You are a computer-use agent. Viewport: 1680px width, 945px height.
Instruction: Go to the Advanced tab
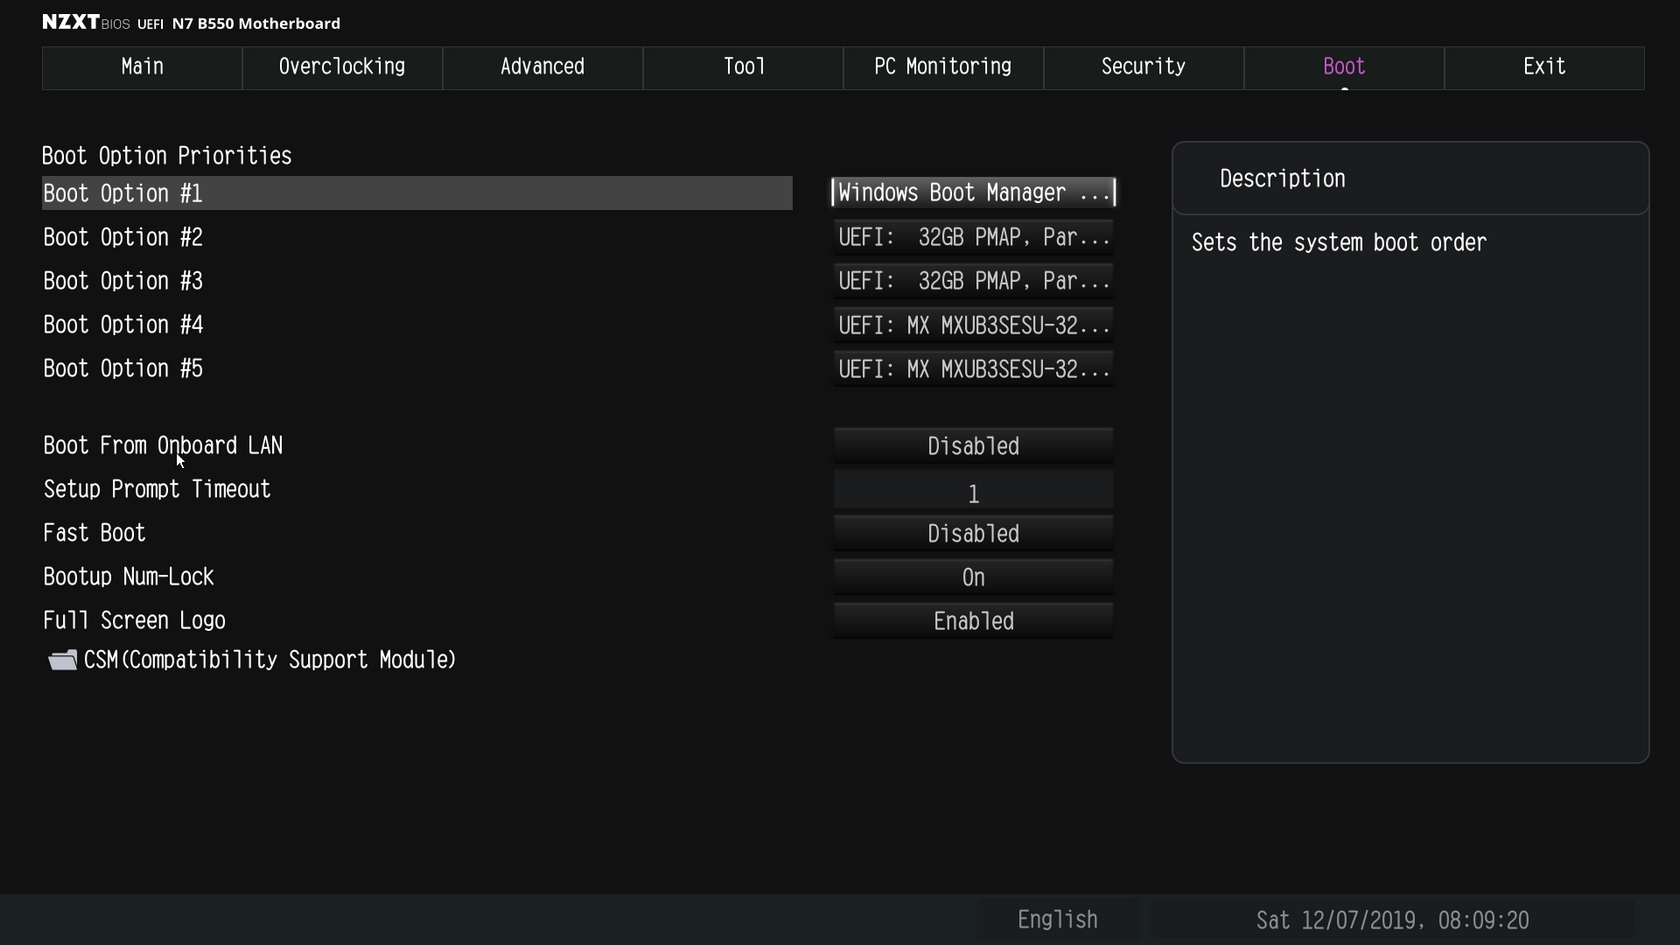point(542,67)
